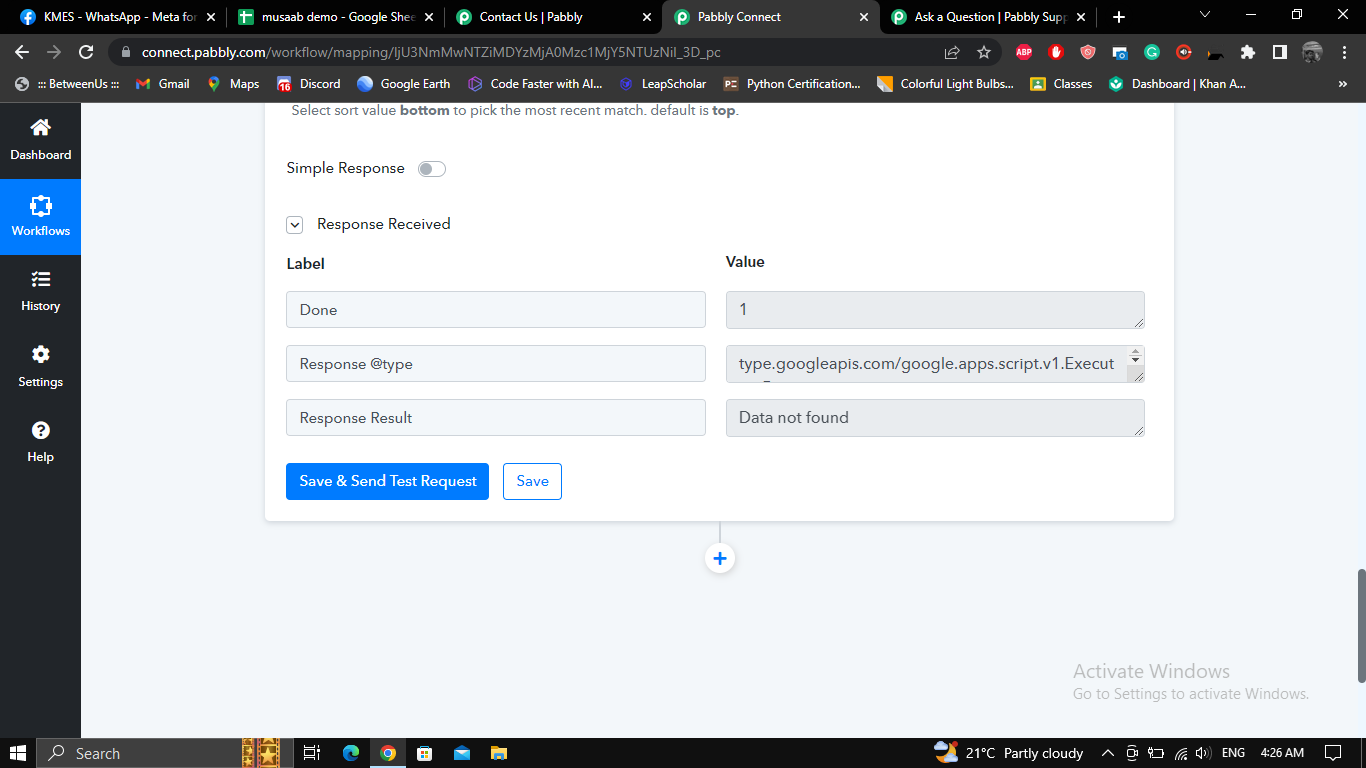Open the Google Earth bookmark
1366x768 pixels.
[x=404, y=84]
